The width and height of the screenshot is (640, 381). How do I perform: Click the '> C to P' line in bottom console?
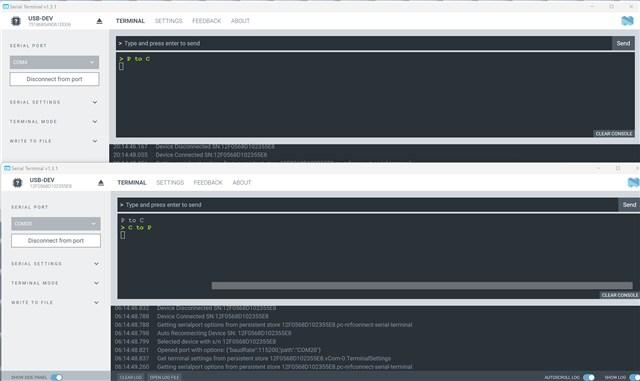[136, 227]
